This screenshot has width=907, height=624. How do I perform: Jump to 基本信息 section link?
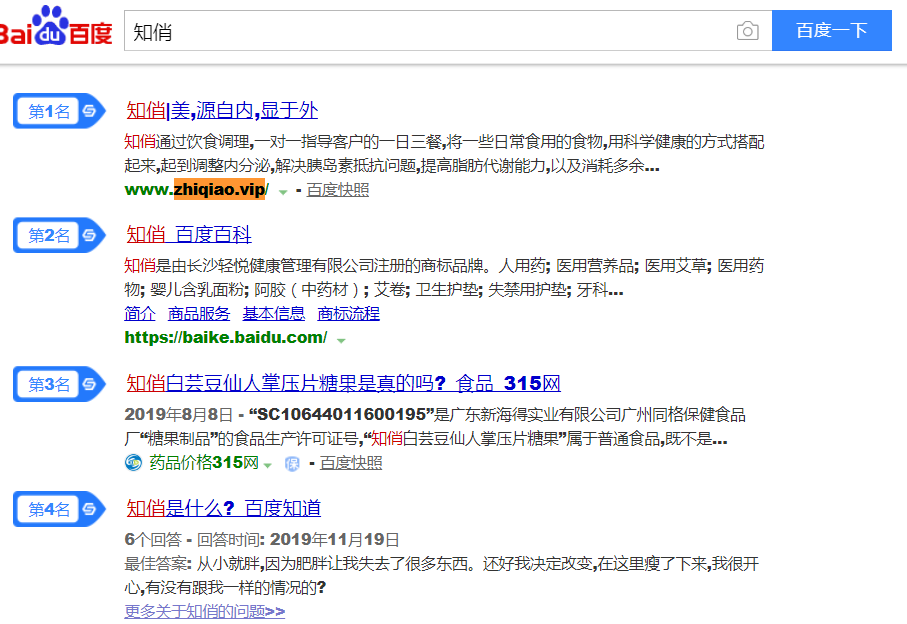coord(274,313)
